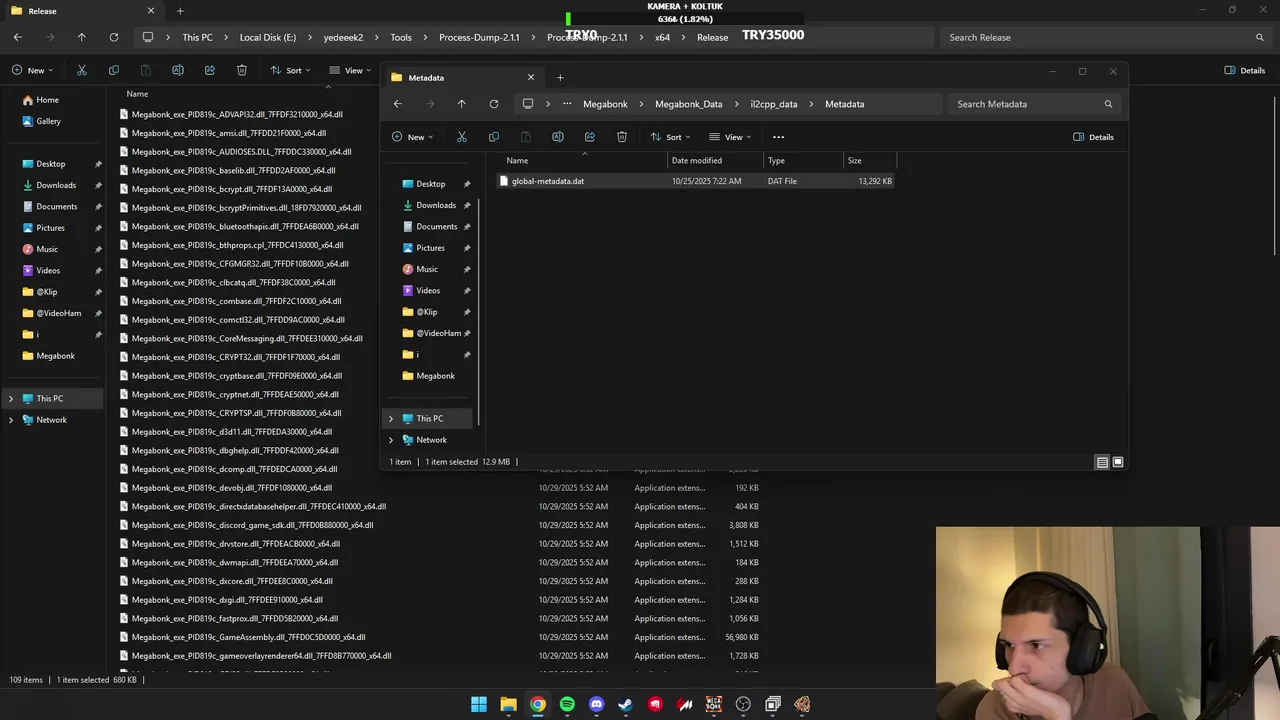Screen dimensions: 1280x720
Task: Click Rename icon in Metadata window toolbar
Action: [557, 137]
